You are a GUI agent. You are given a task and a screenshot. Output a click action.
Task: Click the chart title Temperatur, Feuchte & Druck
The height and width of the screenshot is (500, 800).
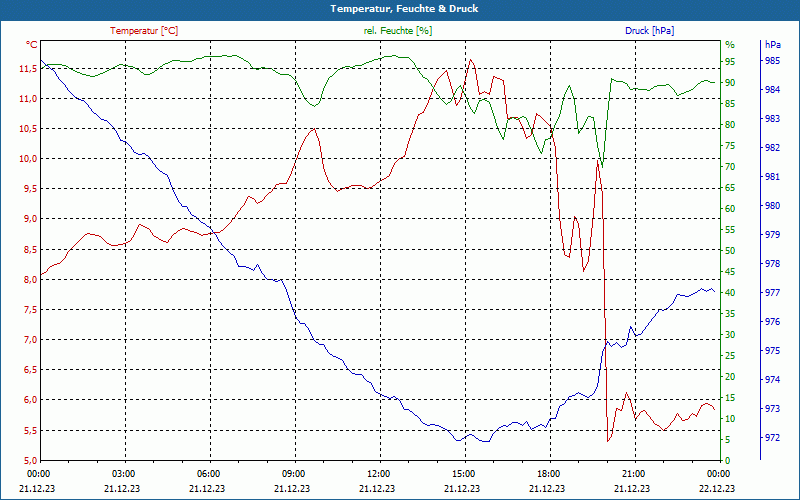(x=404, y=9)
